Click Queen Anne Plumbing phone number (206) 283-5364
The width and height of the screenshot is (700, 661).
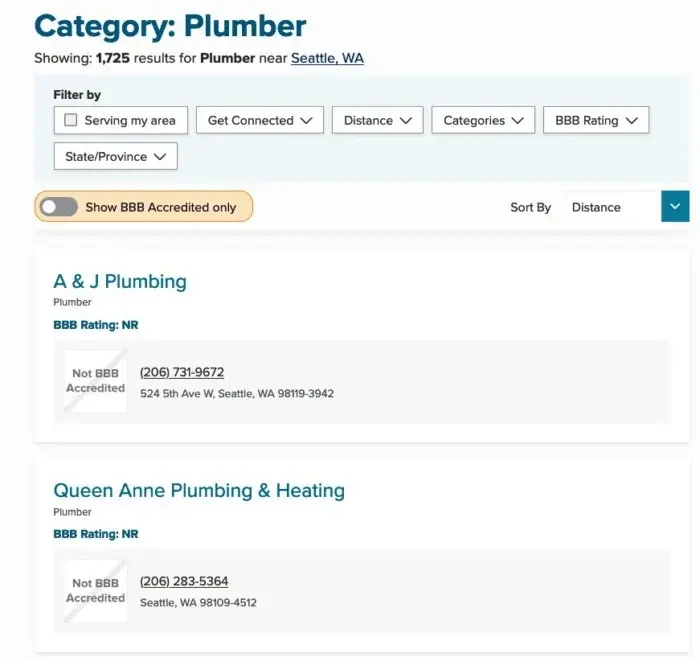coord(184,582)
